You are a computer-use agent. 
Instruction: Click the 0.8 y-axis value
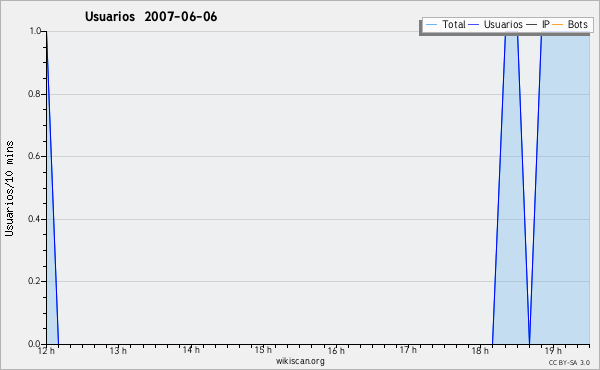pyautogui.click(x=34, y=94)
